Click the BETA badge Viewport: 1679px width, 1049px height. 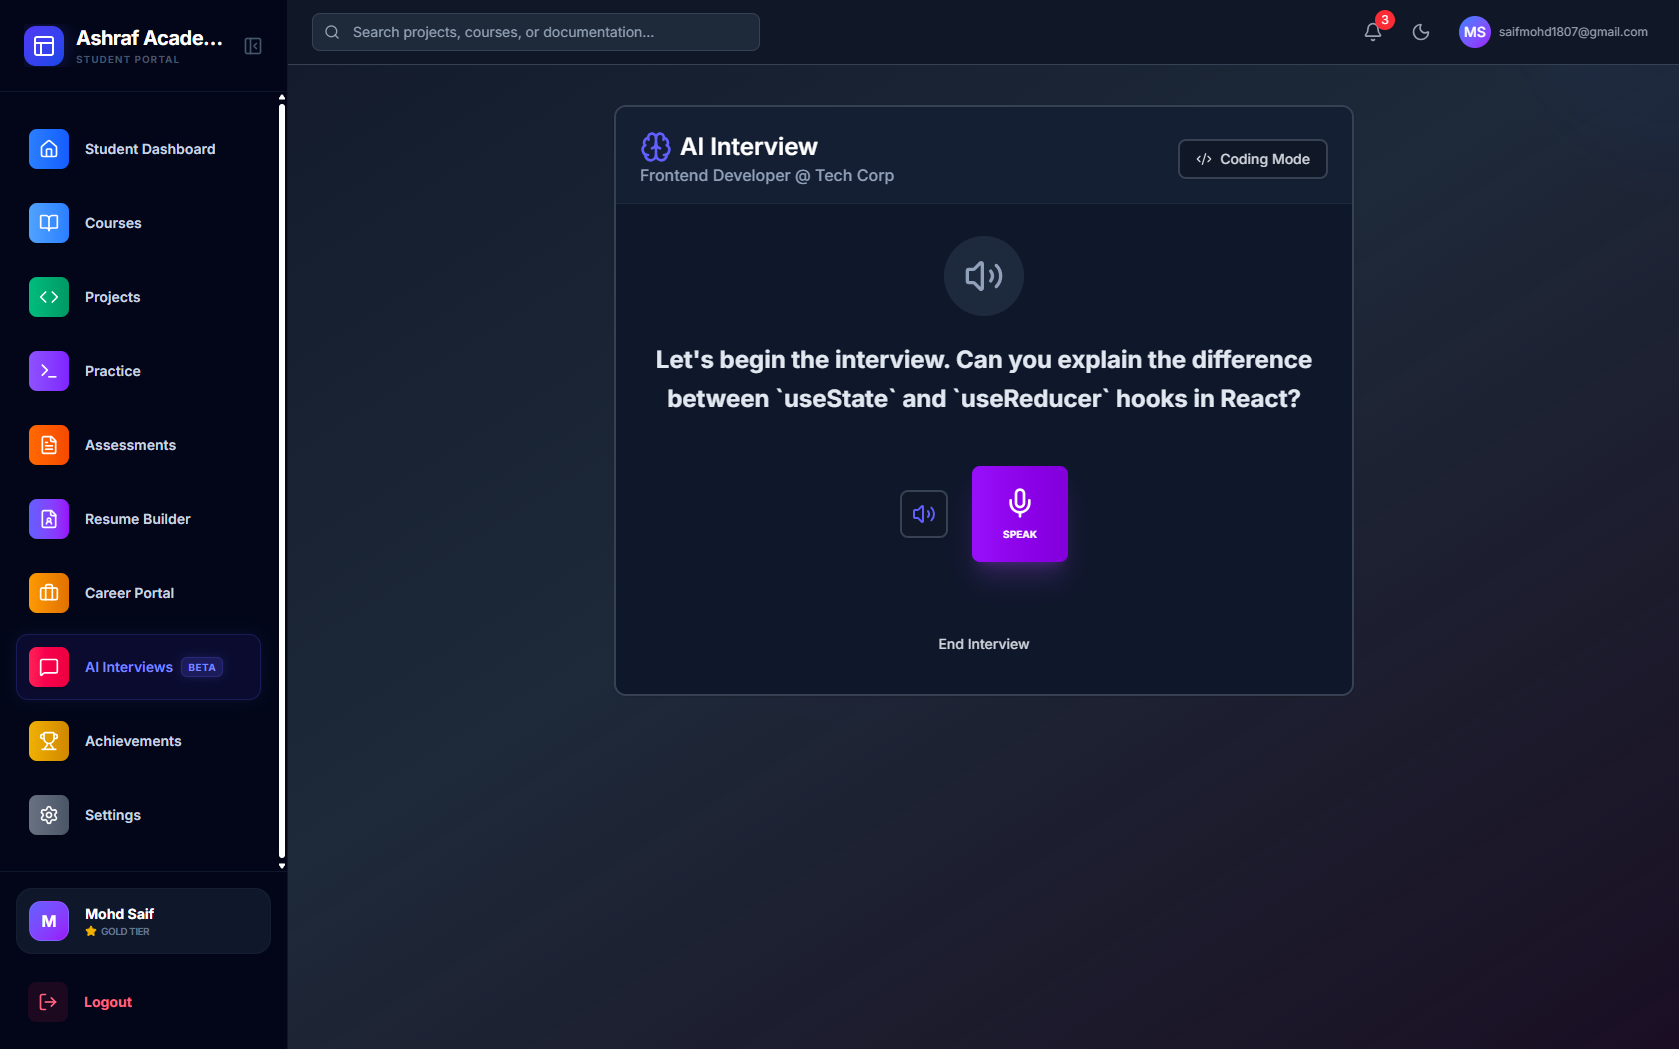coord(202,667)
